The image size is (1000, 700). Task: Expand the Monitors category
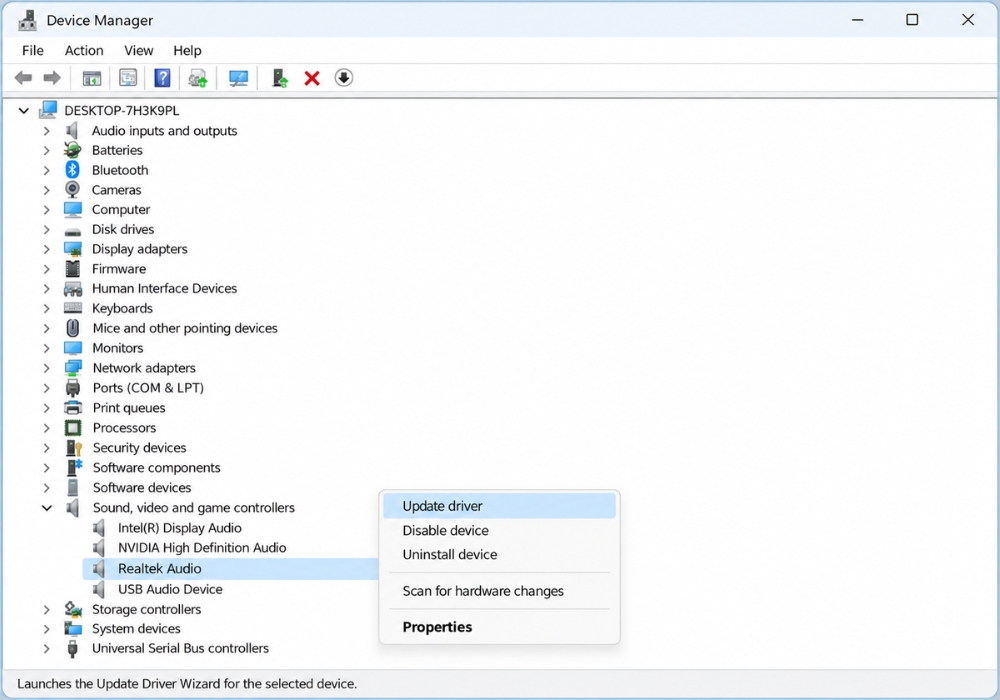[x=46, y=348]
